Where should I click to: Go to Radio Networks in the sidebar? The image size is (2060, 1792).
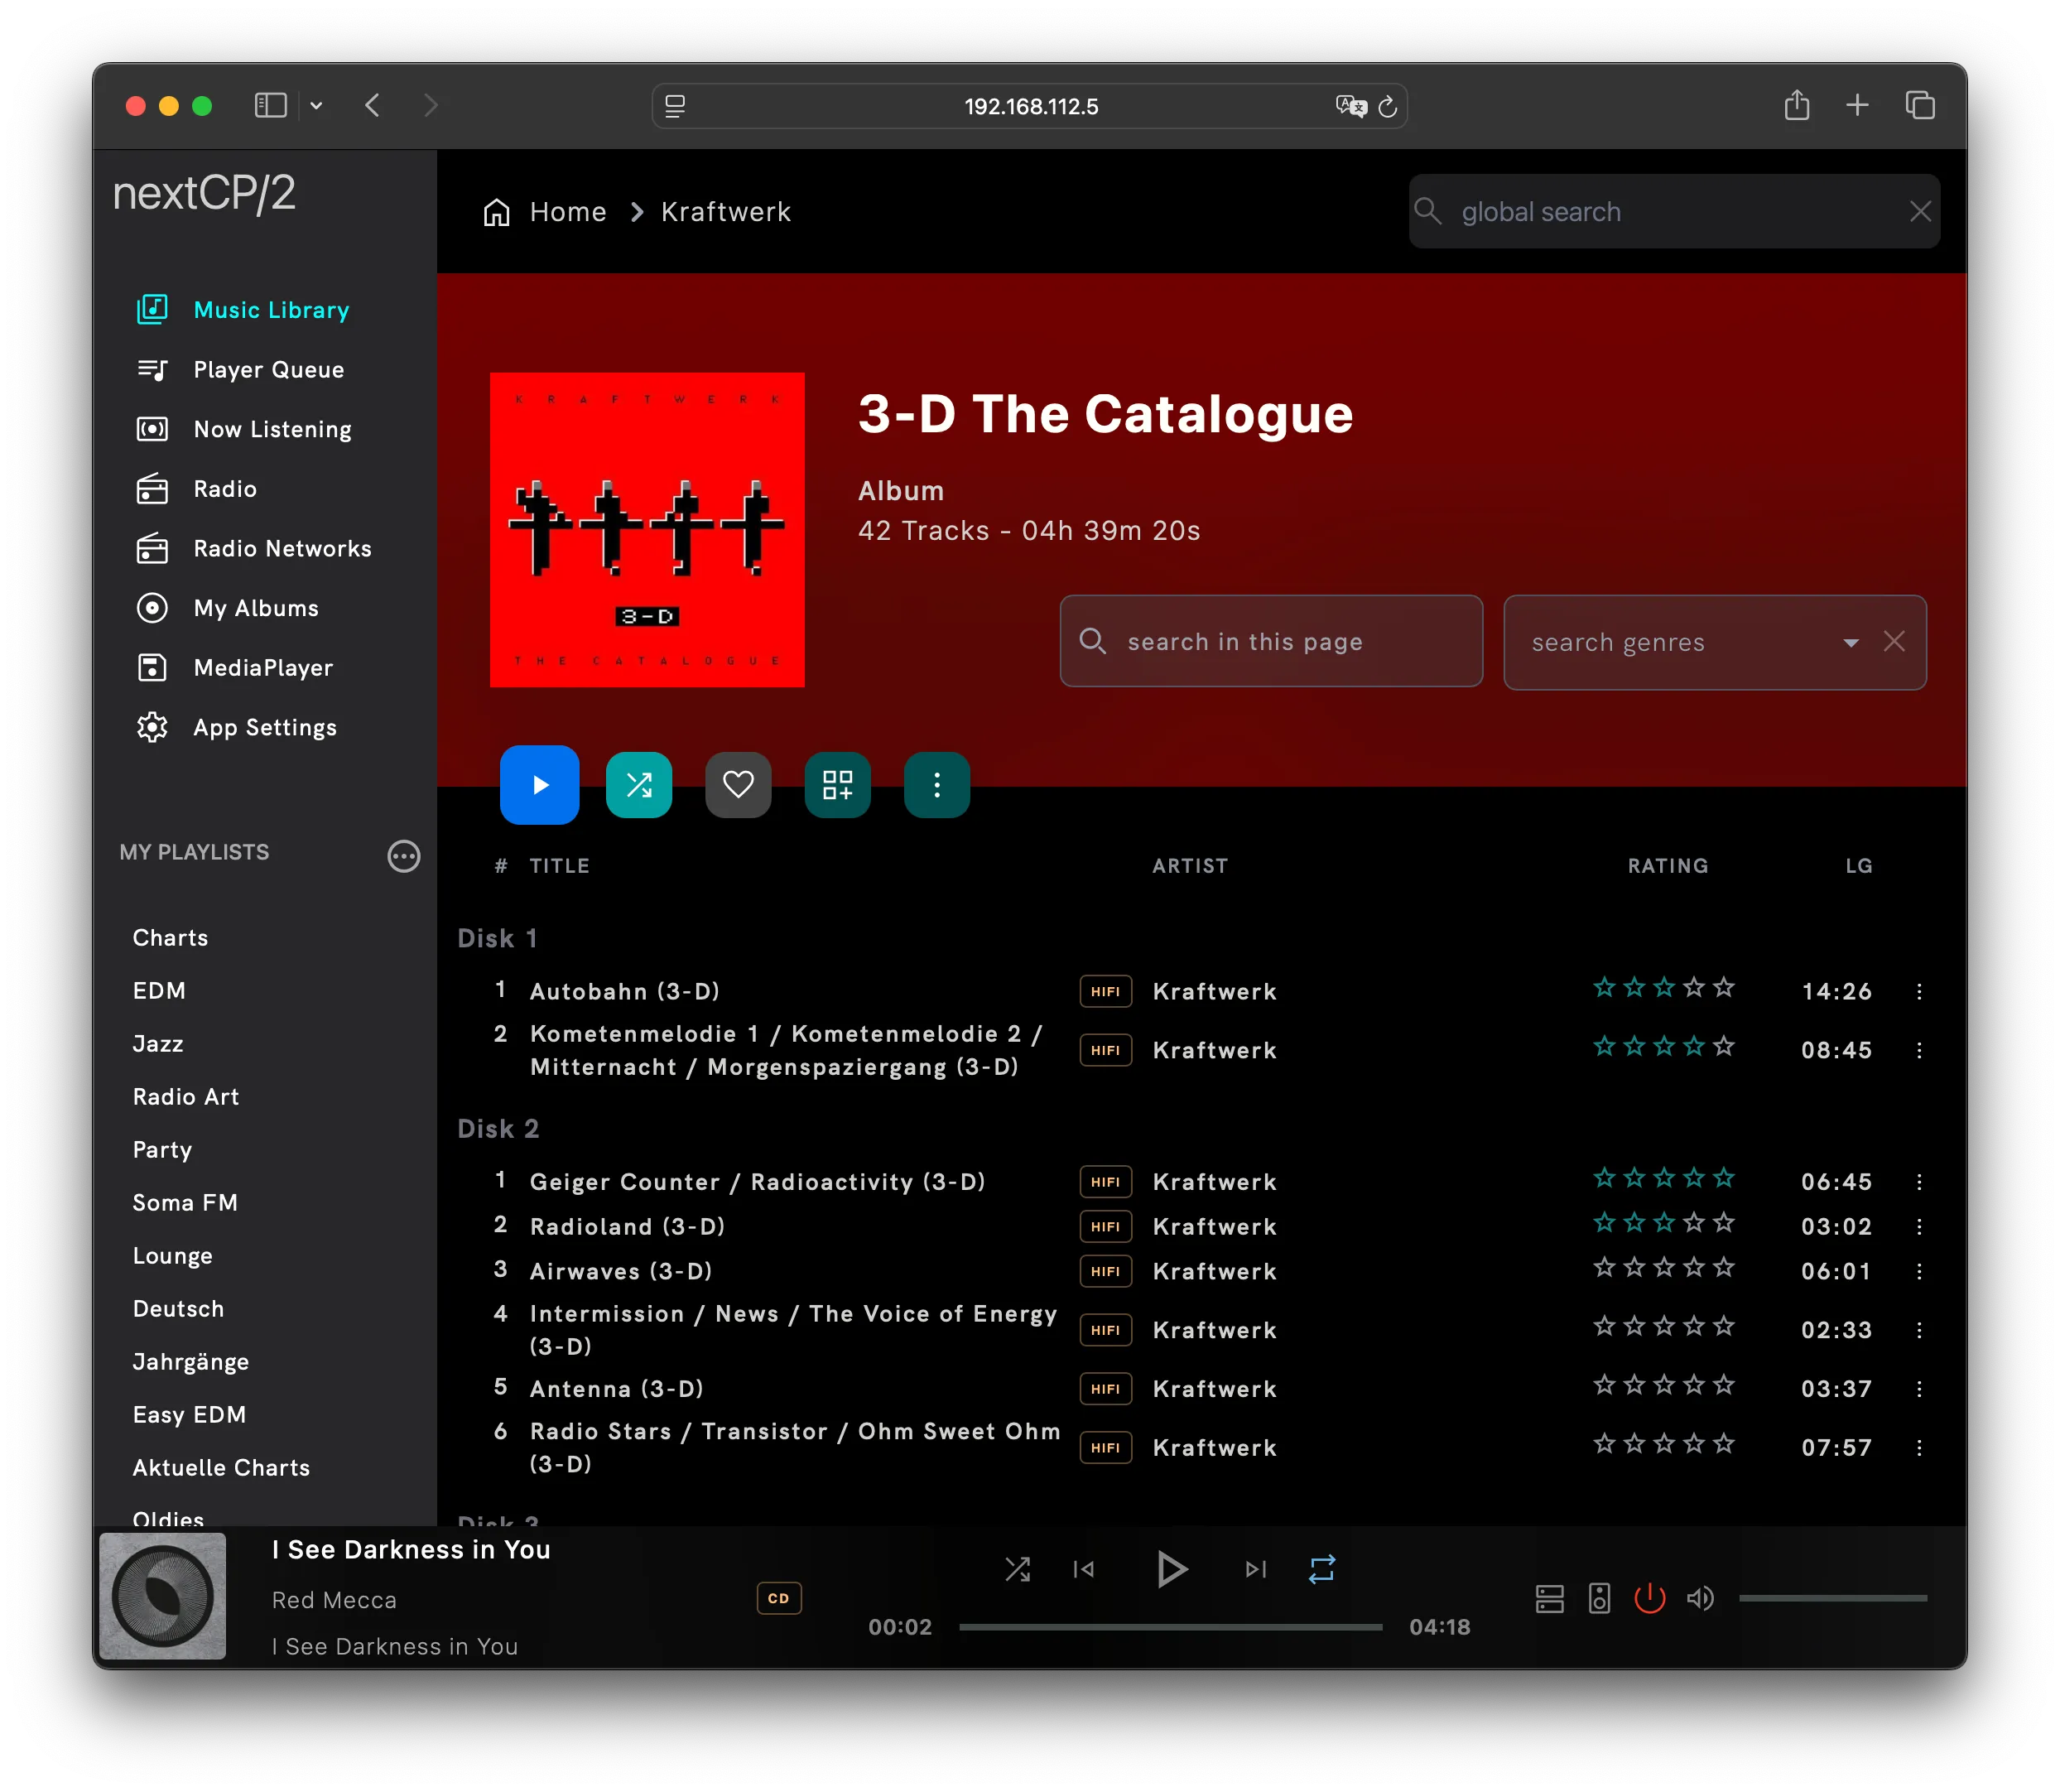click(282, 549)
